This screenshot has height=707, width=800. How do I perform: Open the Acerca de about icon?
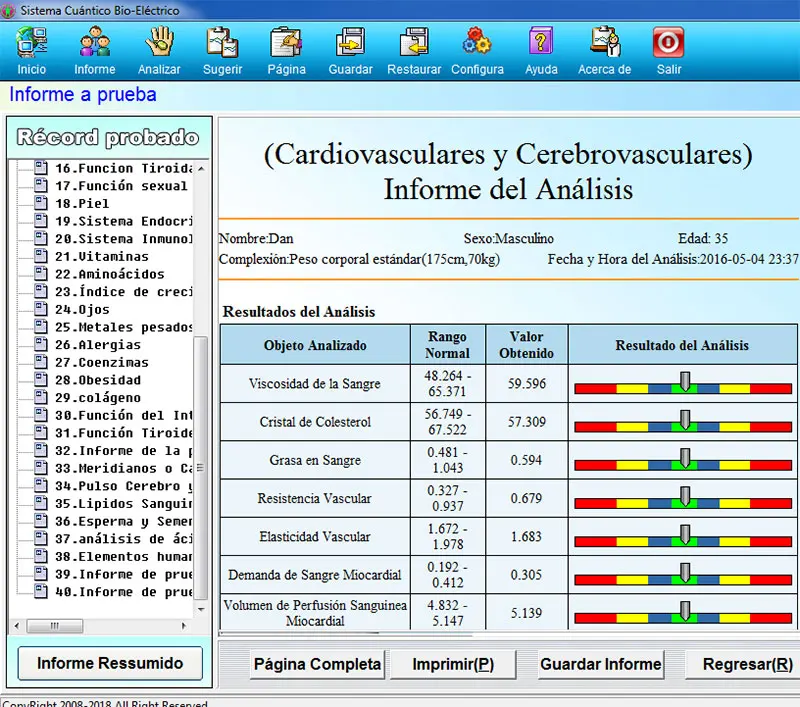coord(604,44)
